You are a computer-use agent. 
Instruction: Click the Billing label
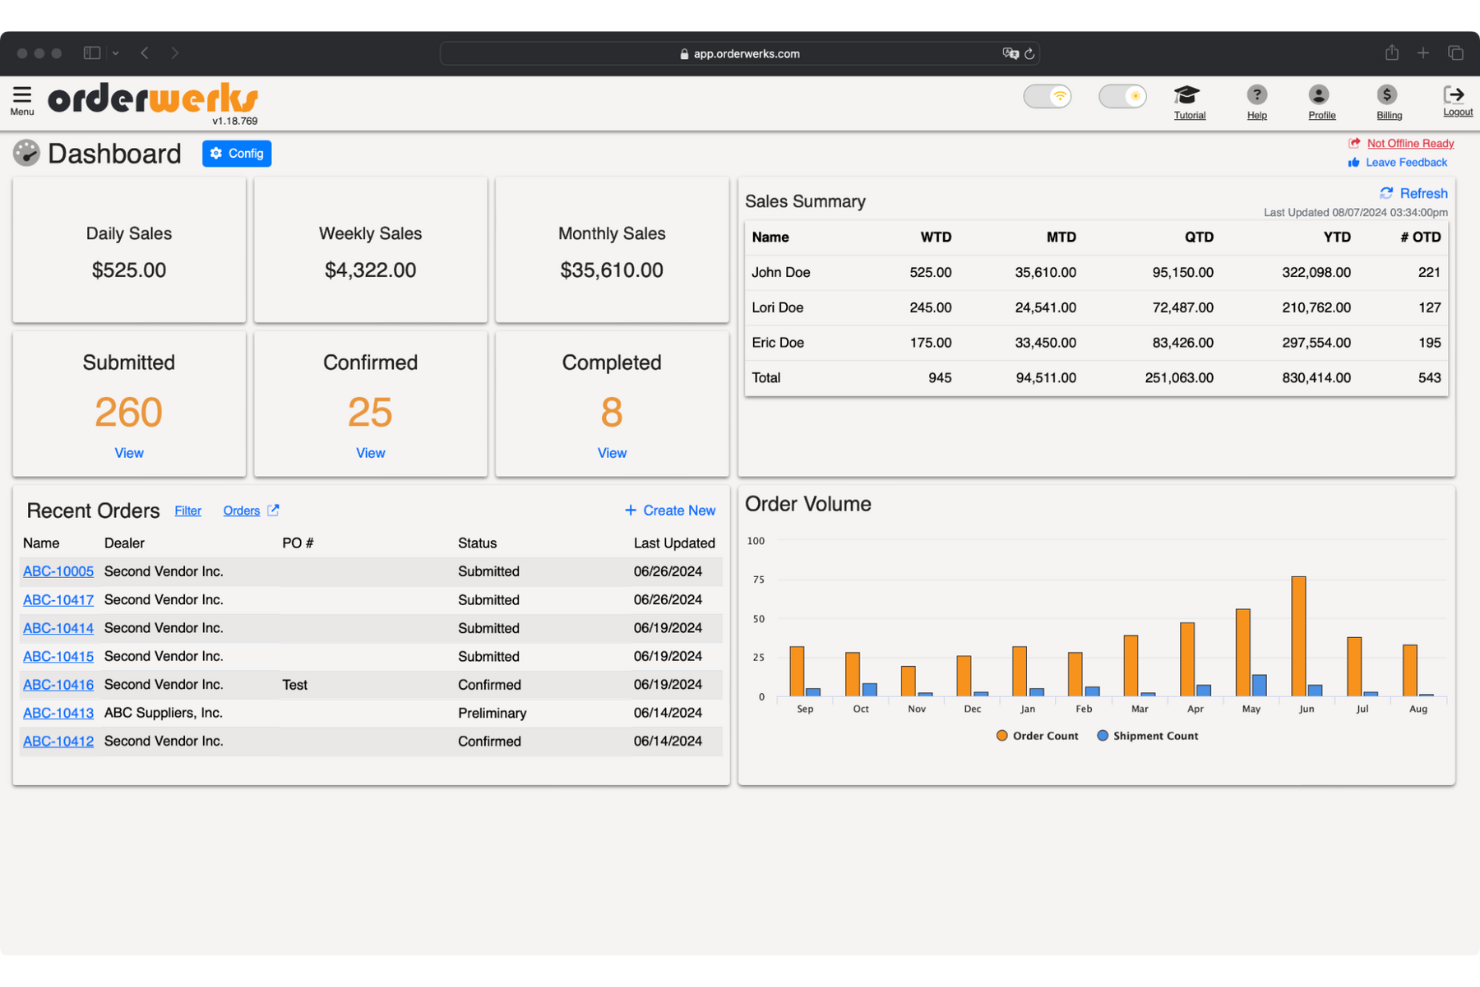pos(1389,116)
